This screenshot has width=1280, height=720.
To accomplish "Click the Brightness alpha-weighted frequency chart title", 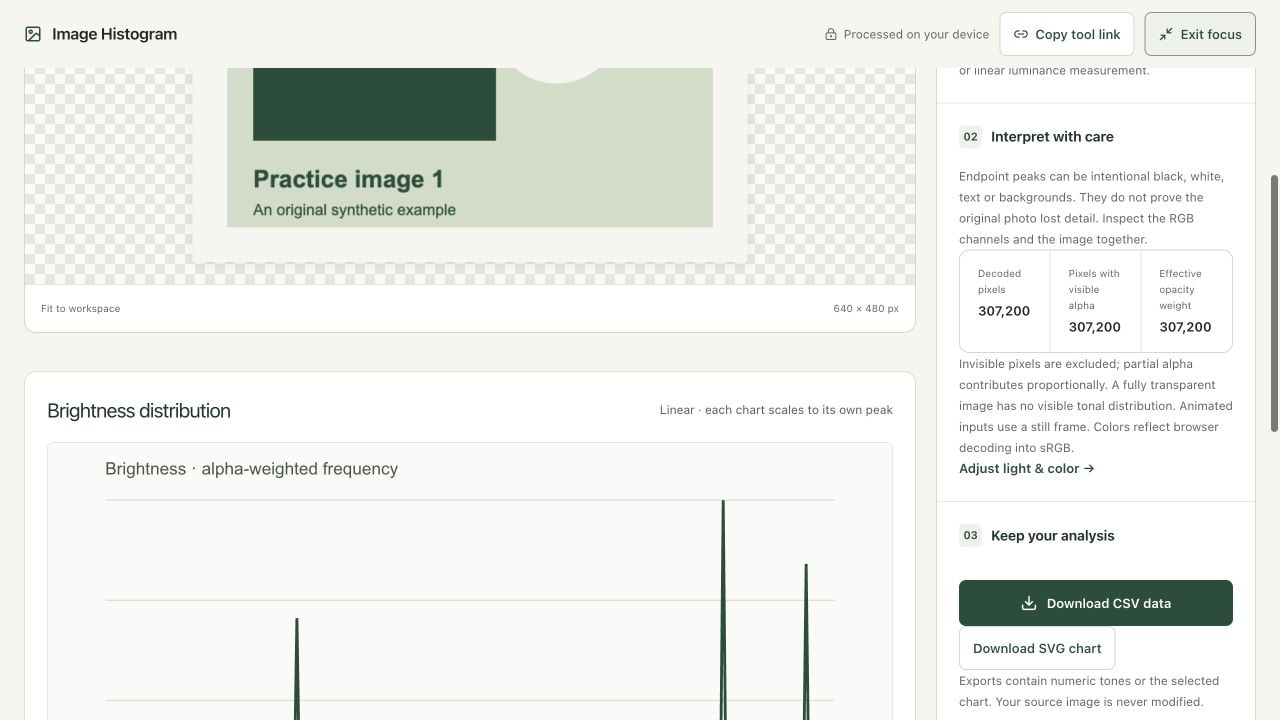I will tap(251, 468).
